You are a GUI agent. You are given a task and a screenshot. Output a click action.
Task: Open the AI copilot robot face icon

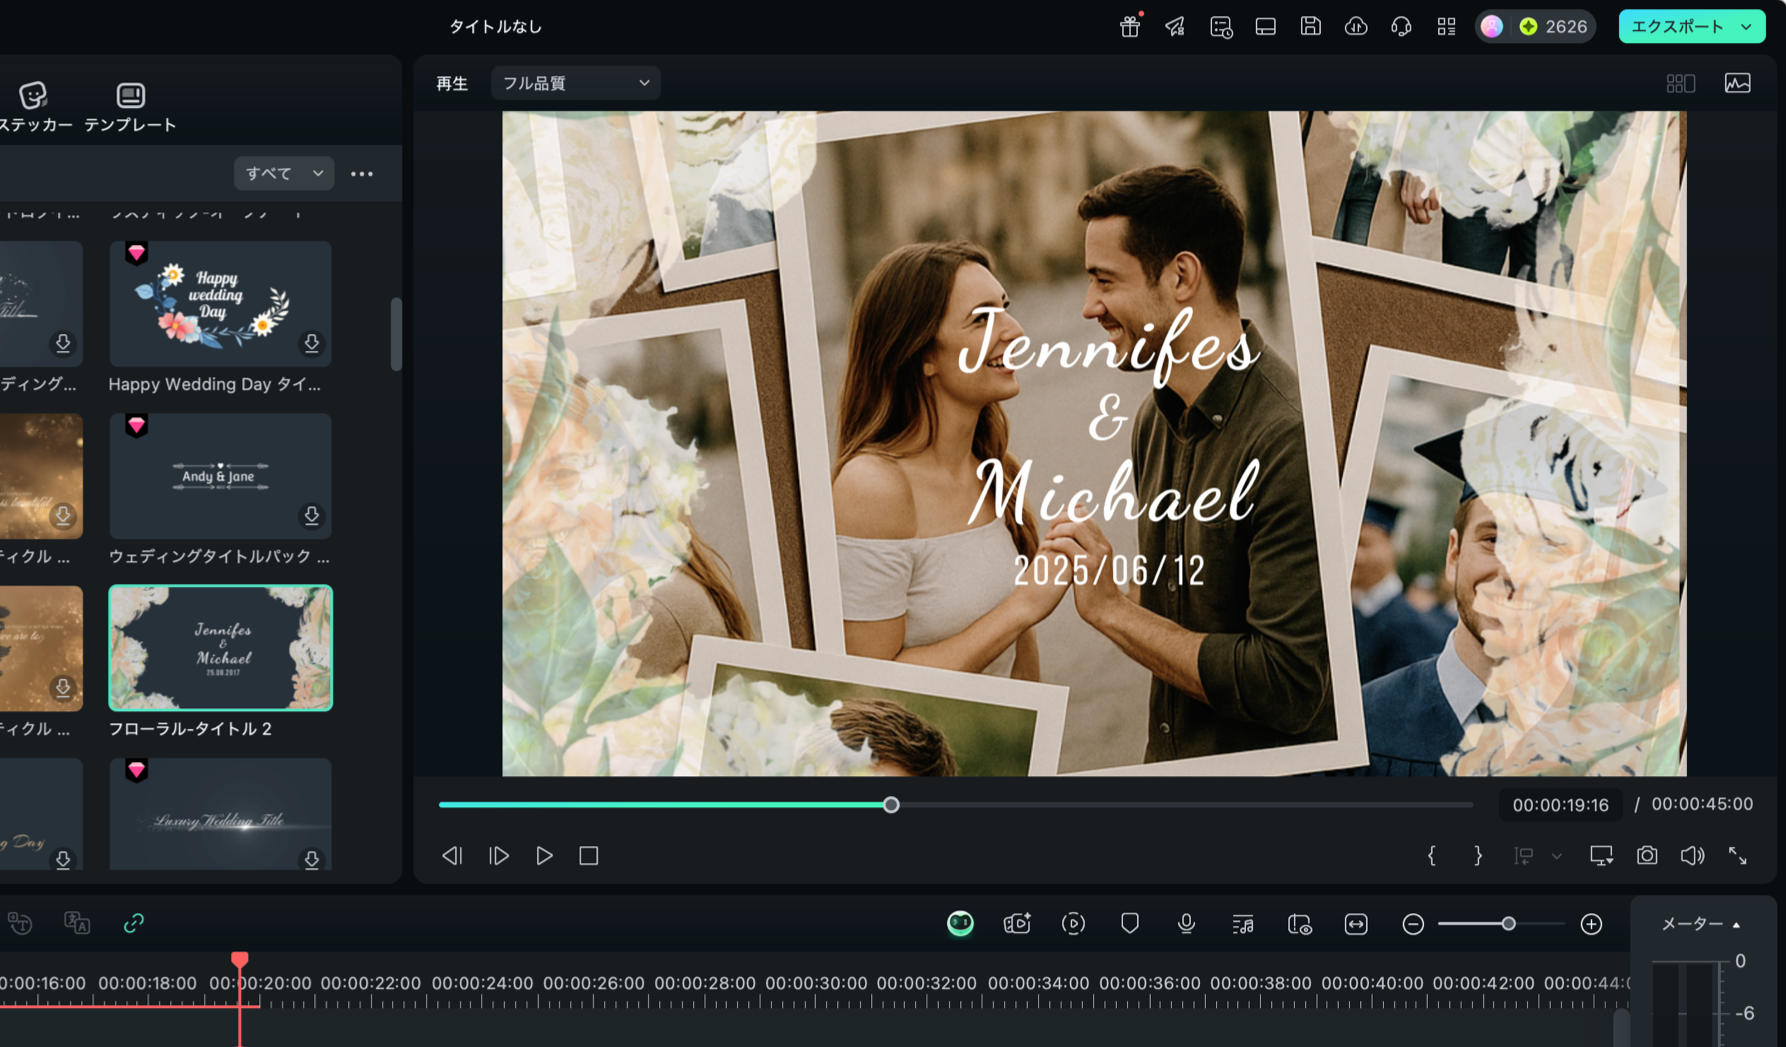pos(960,924)
